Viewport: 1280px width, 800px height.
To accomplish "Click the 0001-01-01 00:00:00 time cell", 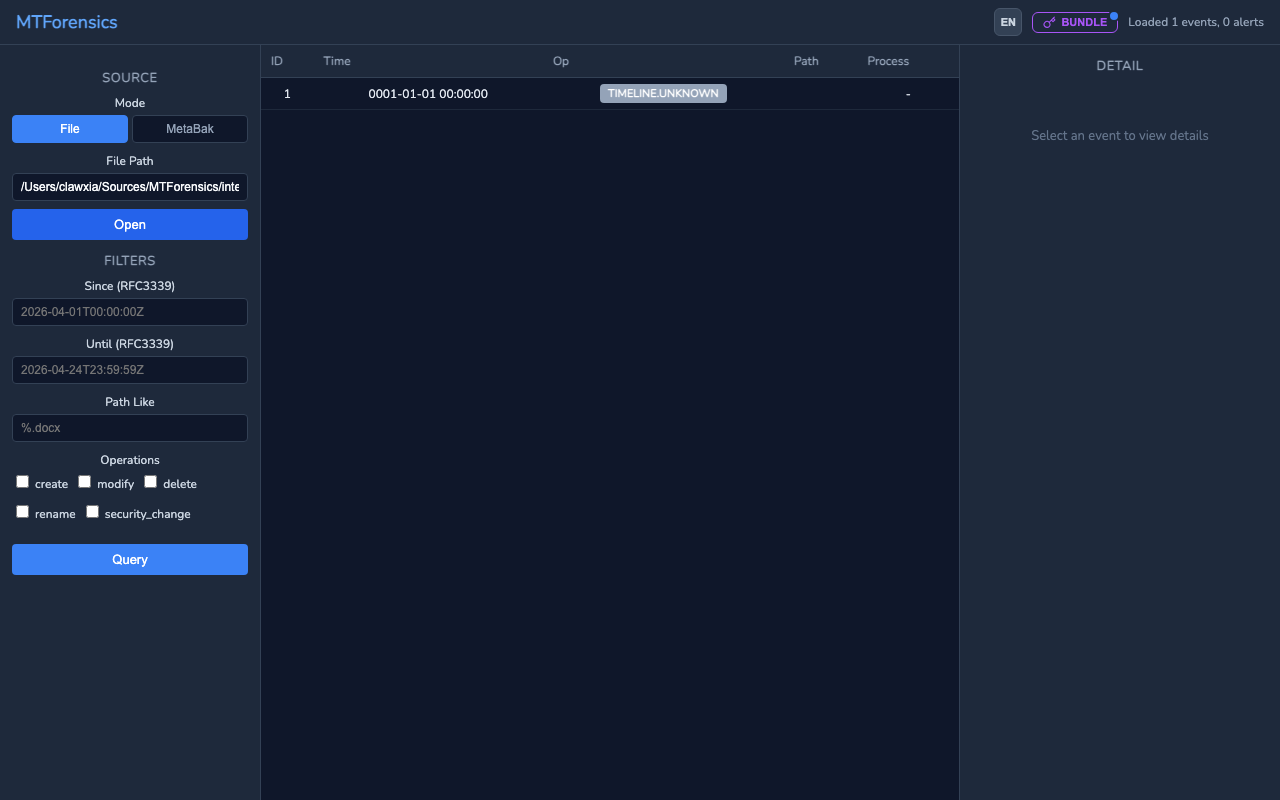I will tap(428, 94).
